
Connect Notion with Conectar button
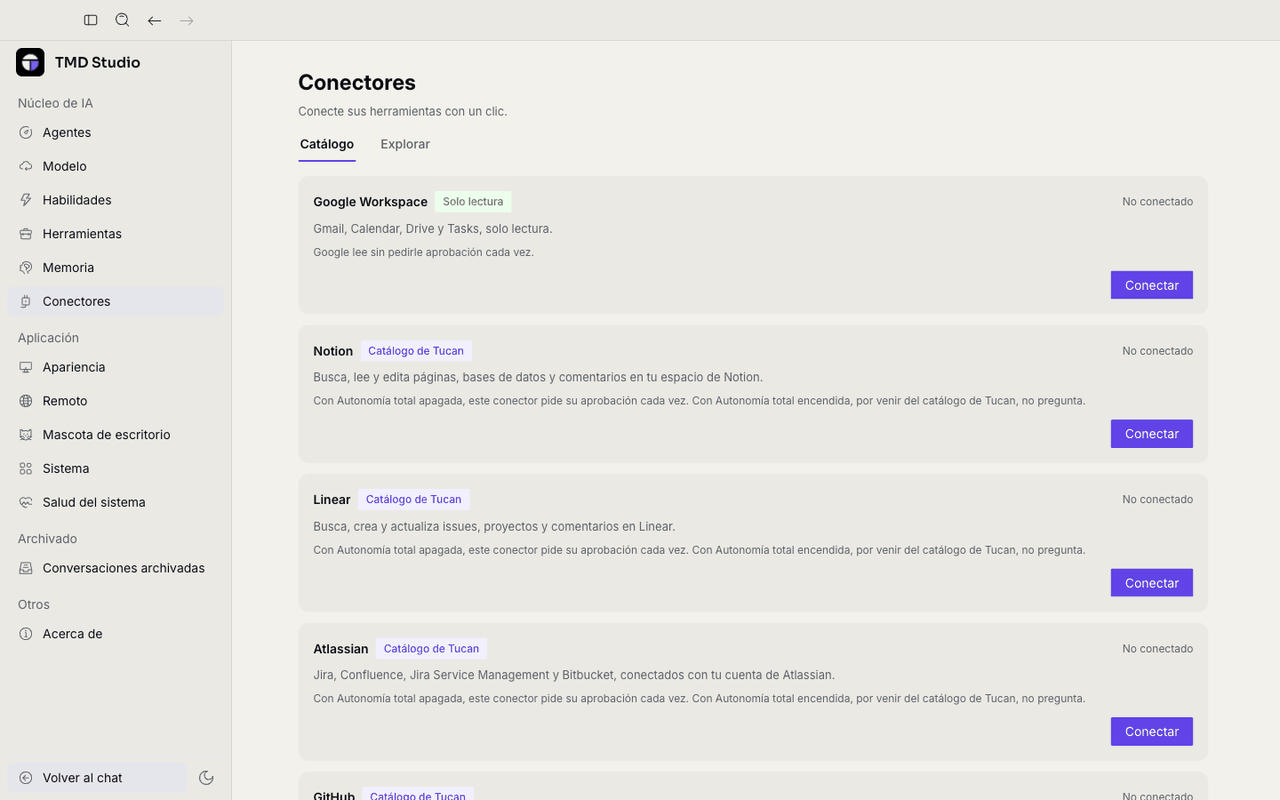1152,434
